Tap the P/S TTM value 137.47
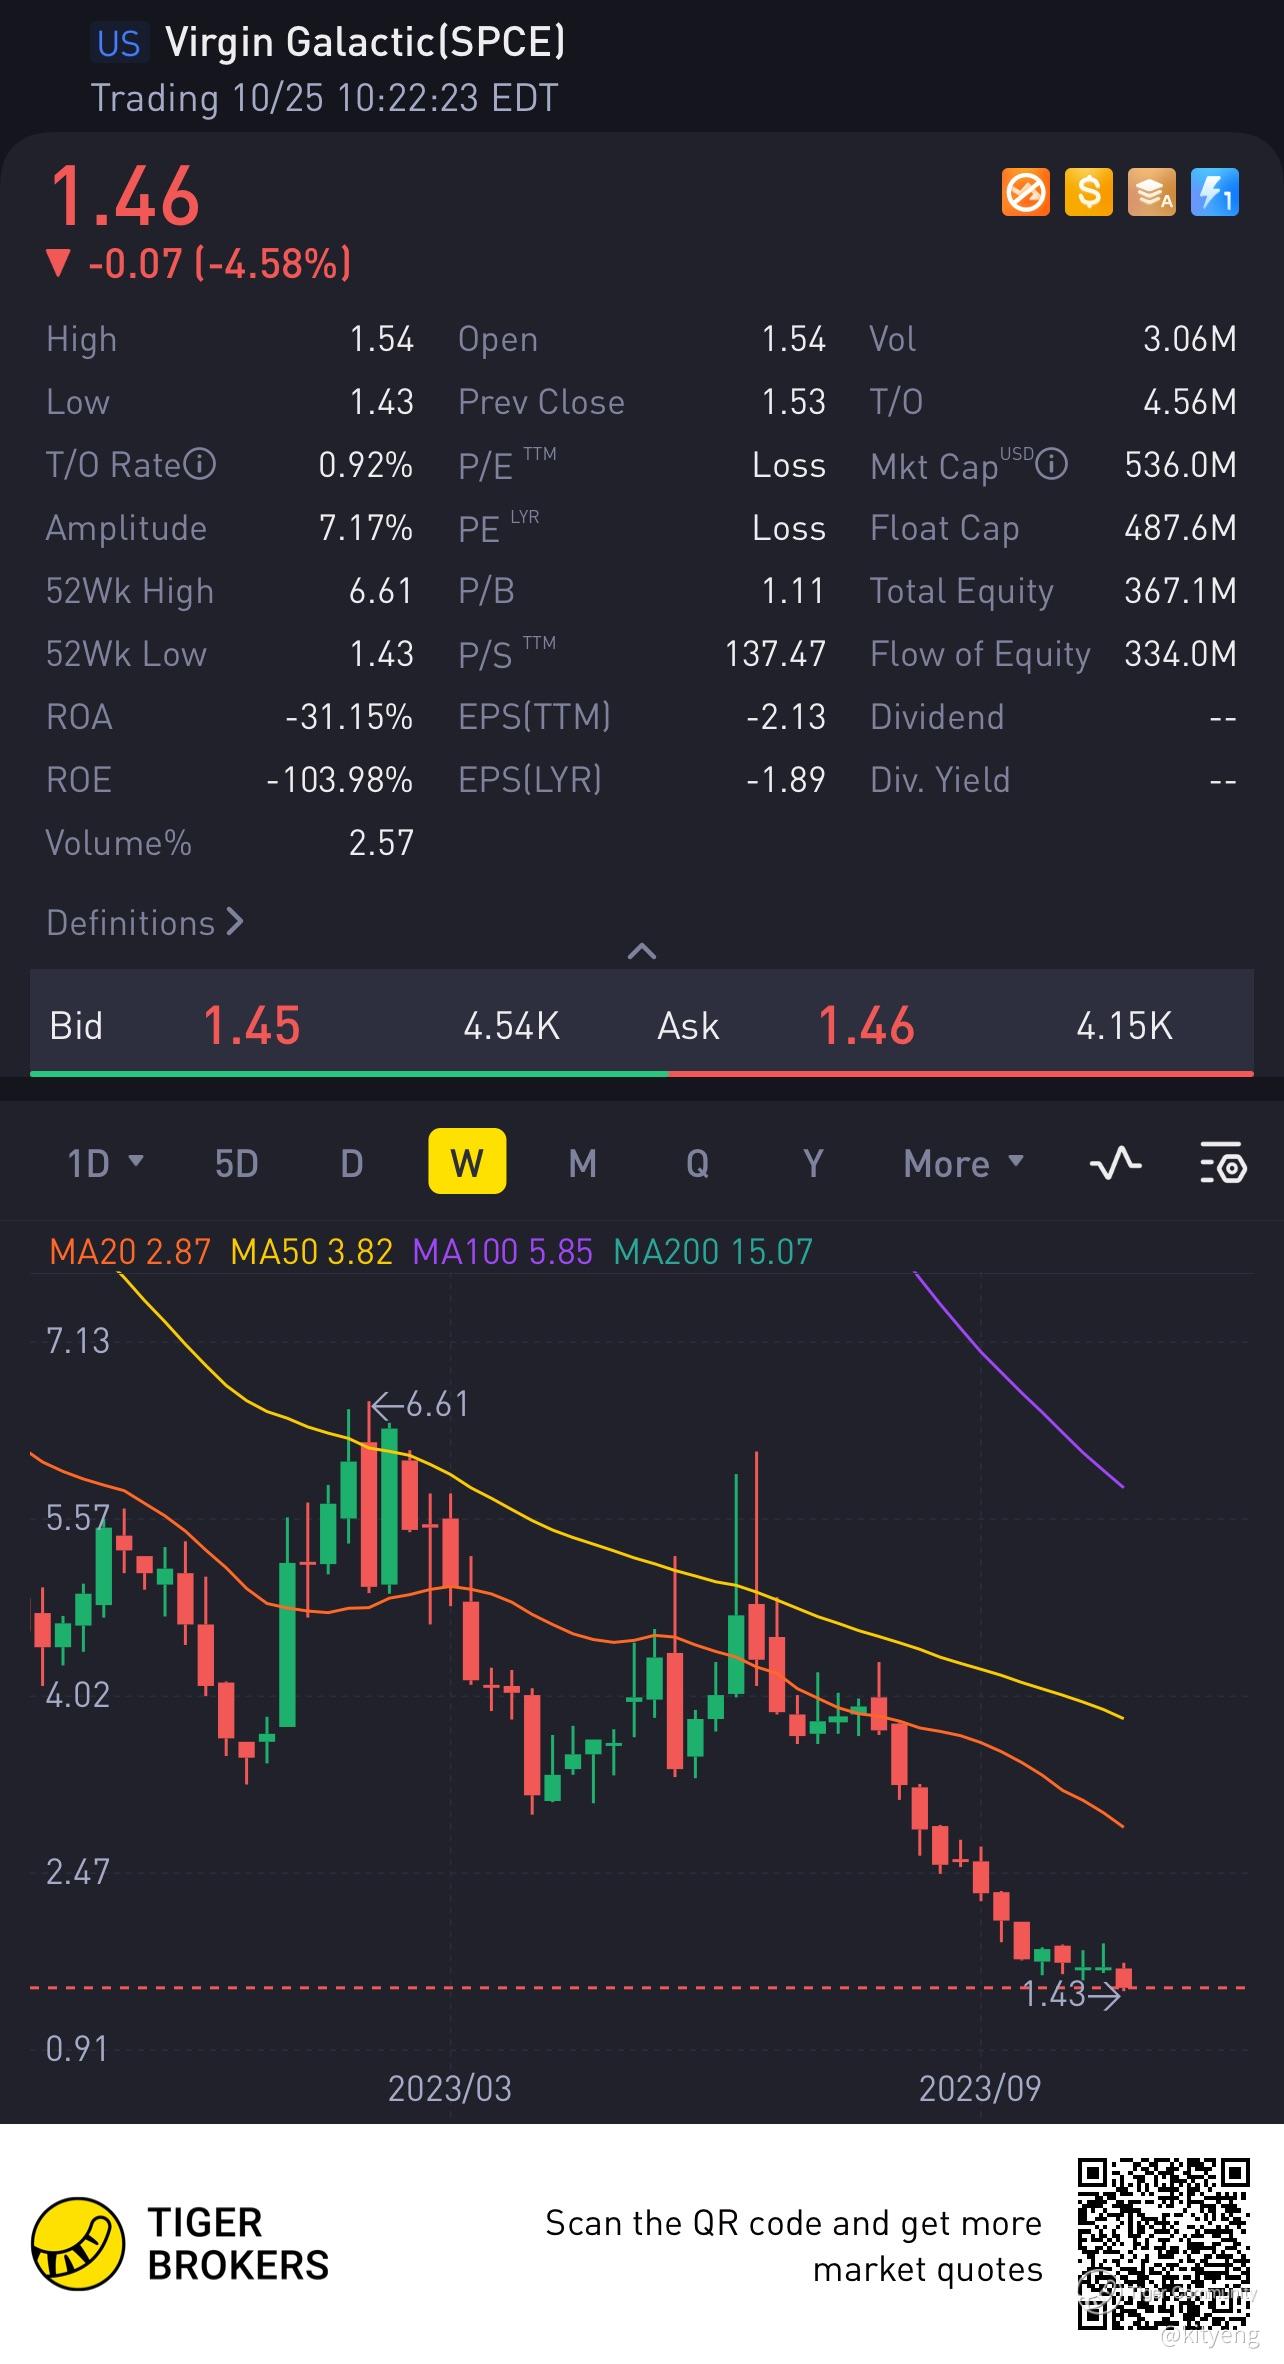The image size is (1284, 2364). (775, 654)
